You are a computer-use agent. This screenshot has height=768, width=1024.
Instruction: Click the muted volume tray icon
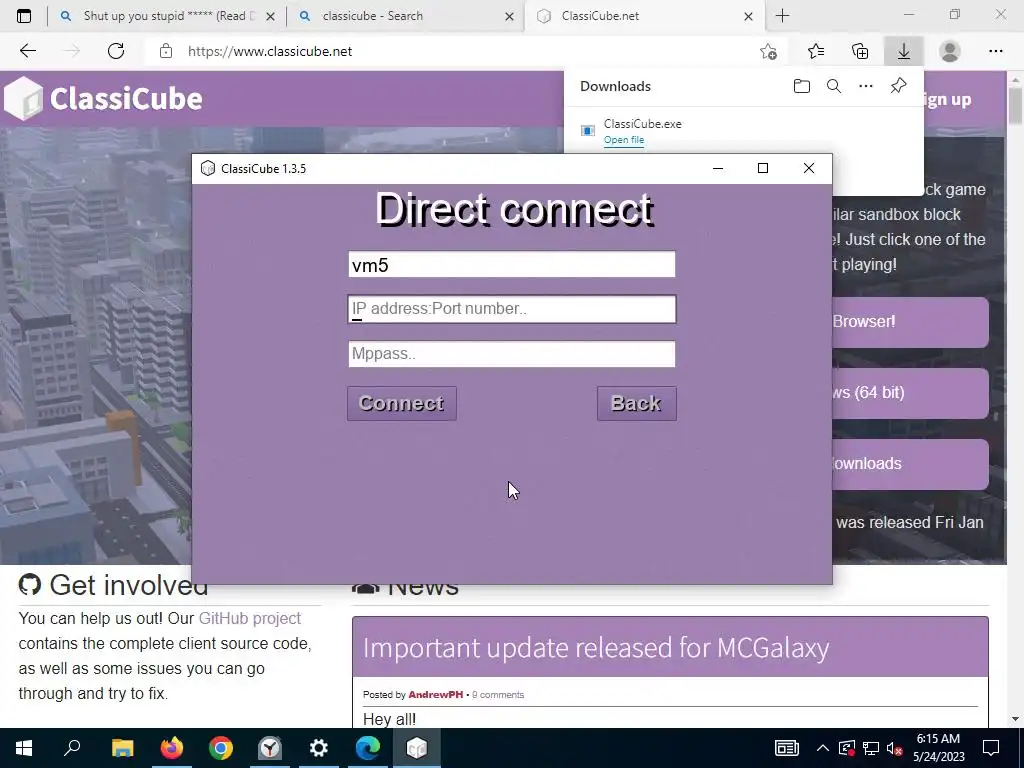895,748
